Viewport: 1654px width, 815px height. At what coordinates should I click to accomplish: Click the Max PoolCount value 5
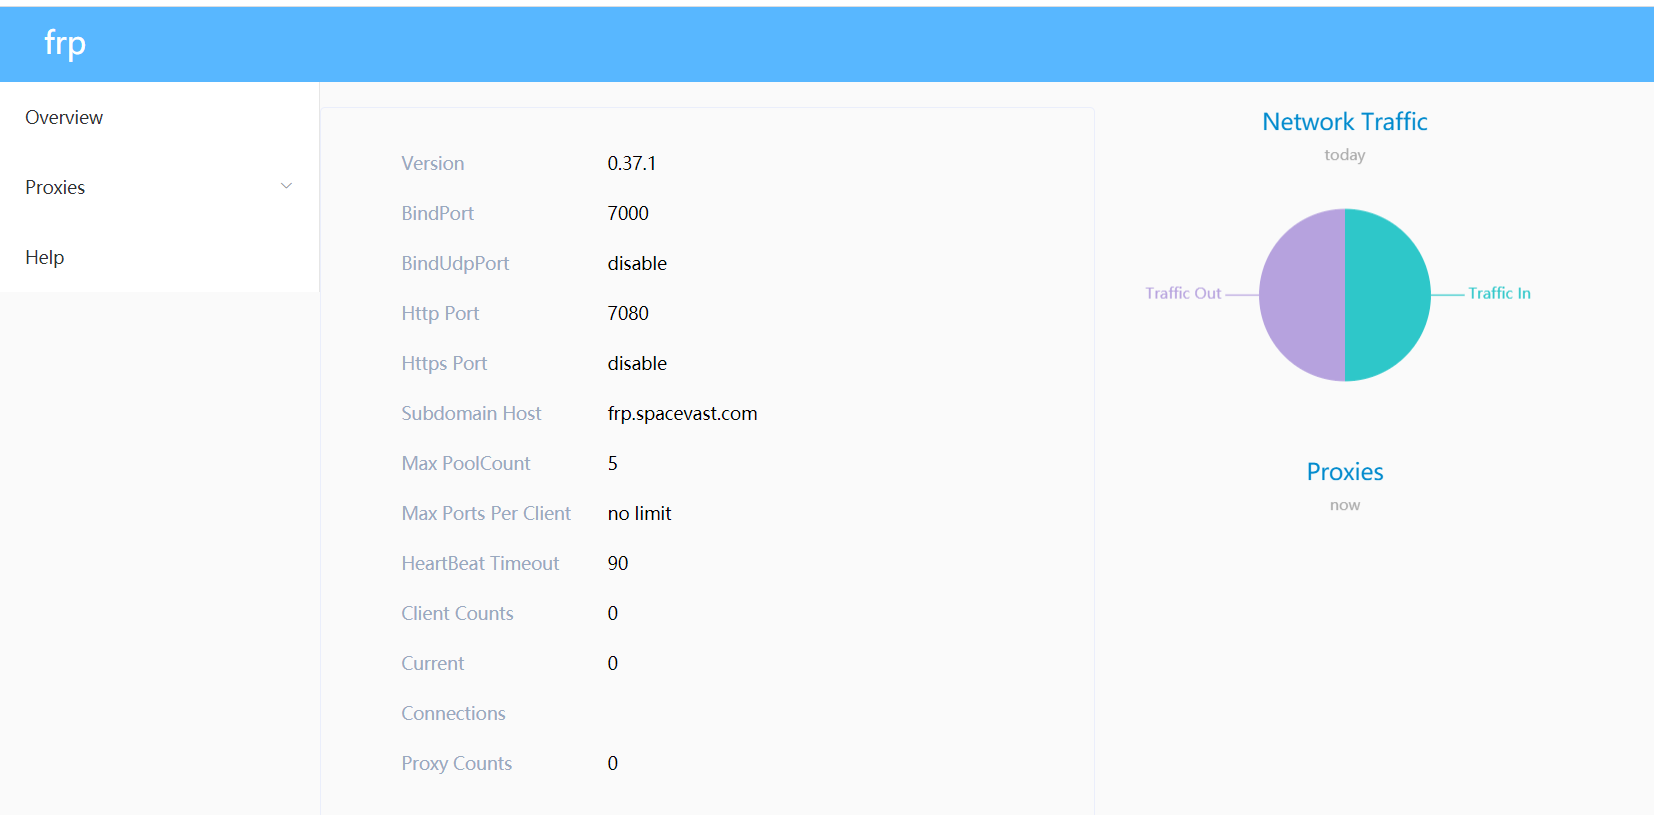(x=613, y=463)
